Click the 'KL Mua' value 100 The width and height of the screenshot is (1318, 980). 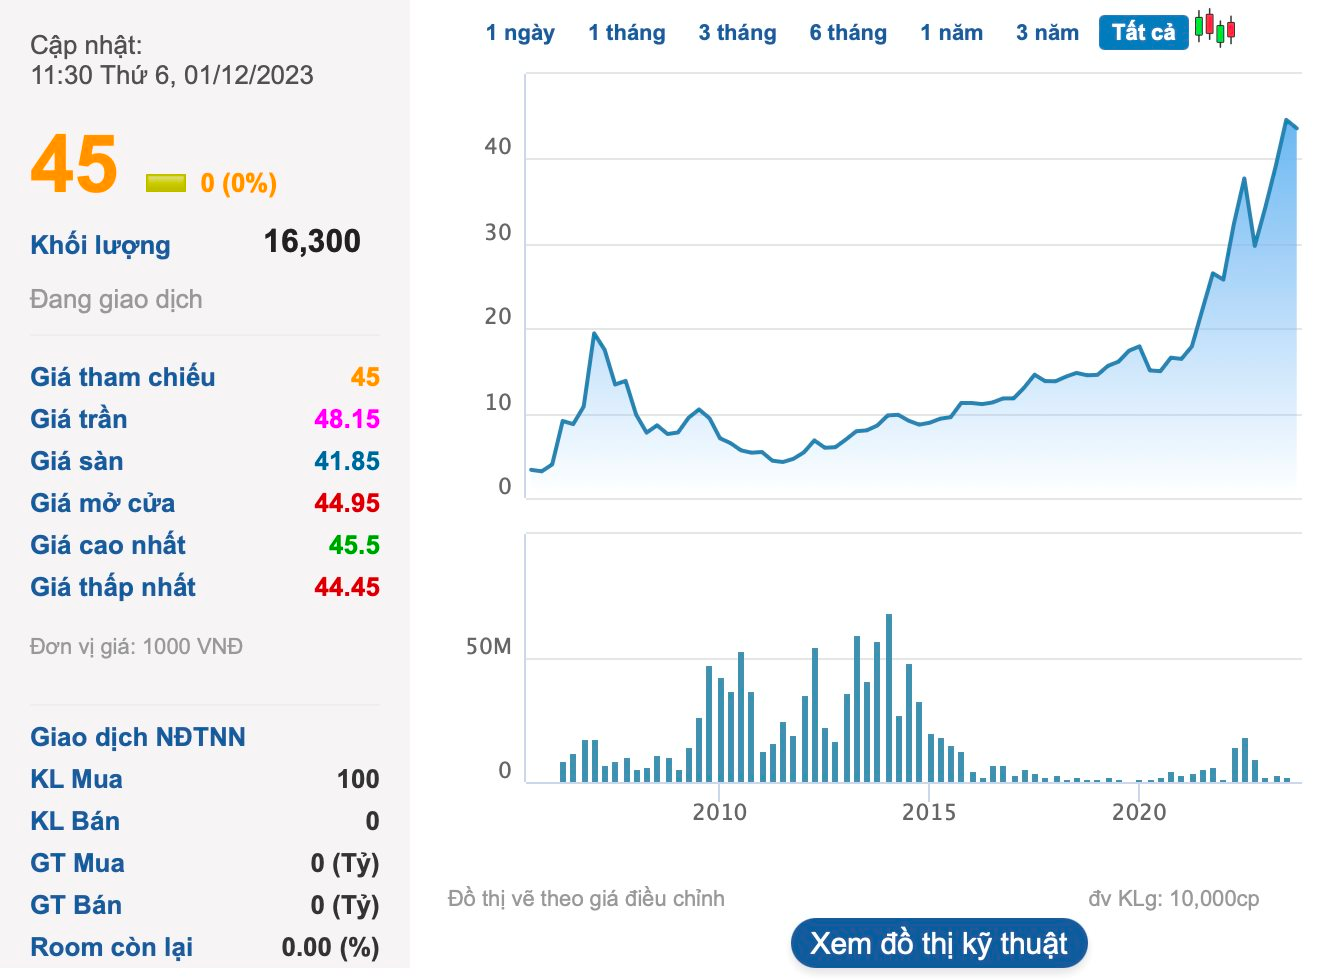(358, 779)
